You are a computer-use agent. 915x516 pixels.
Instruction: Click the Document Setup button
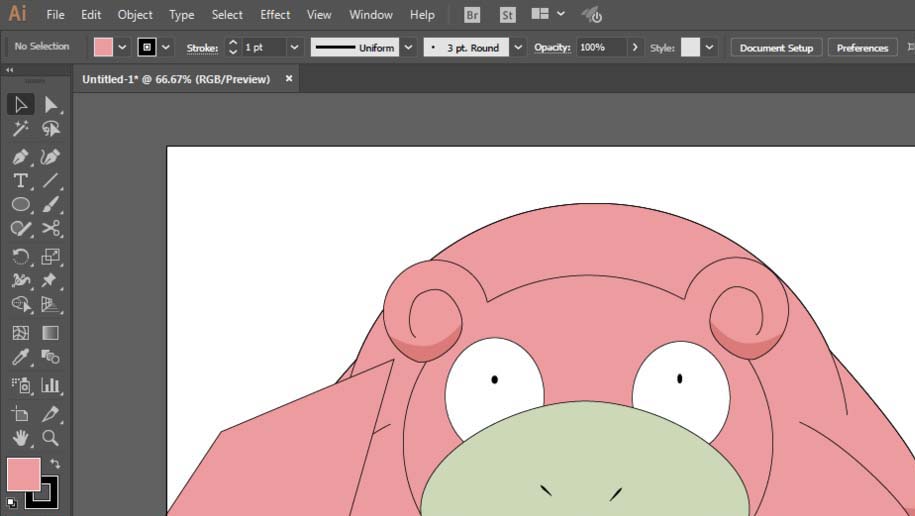(776, 47)
